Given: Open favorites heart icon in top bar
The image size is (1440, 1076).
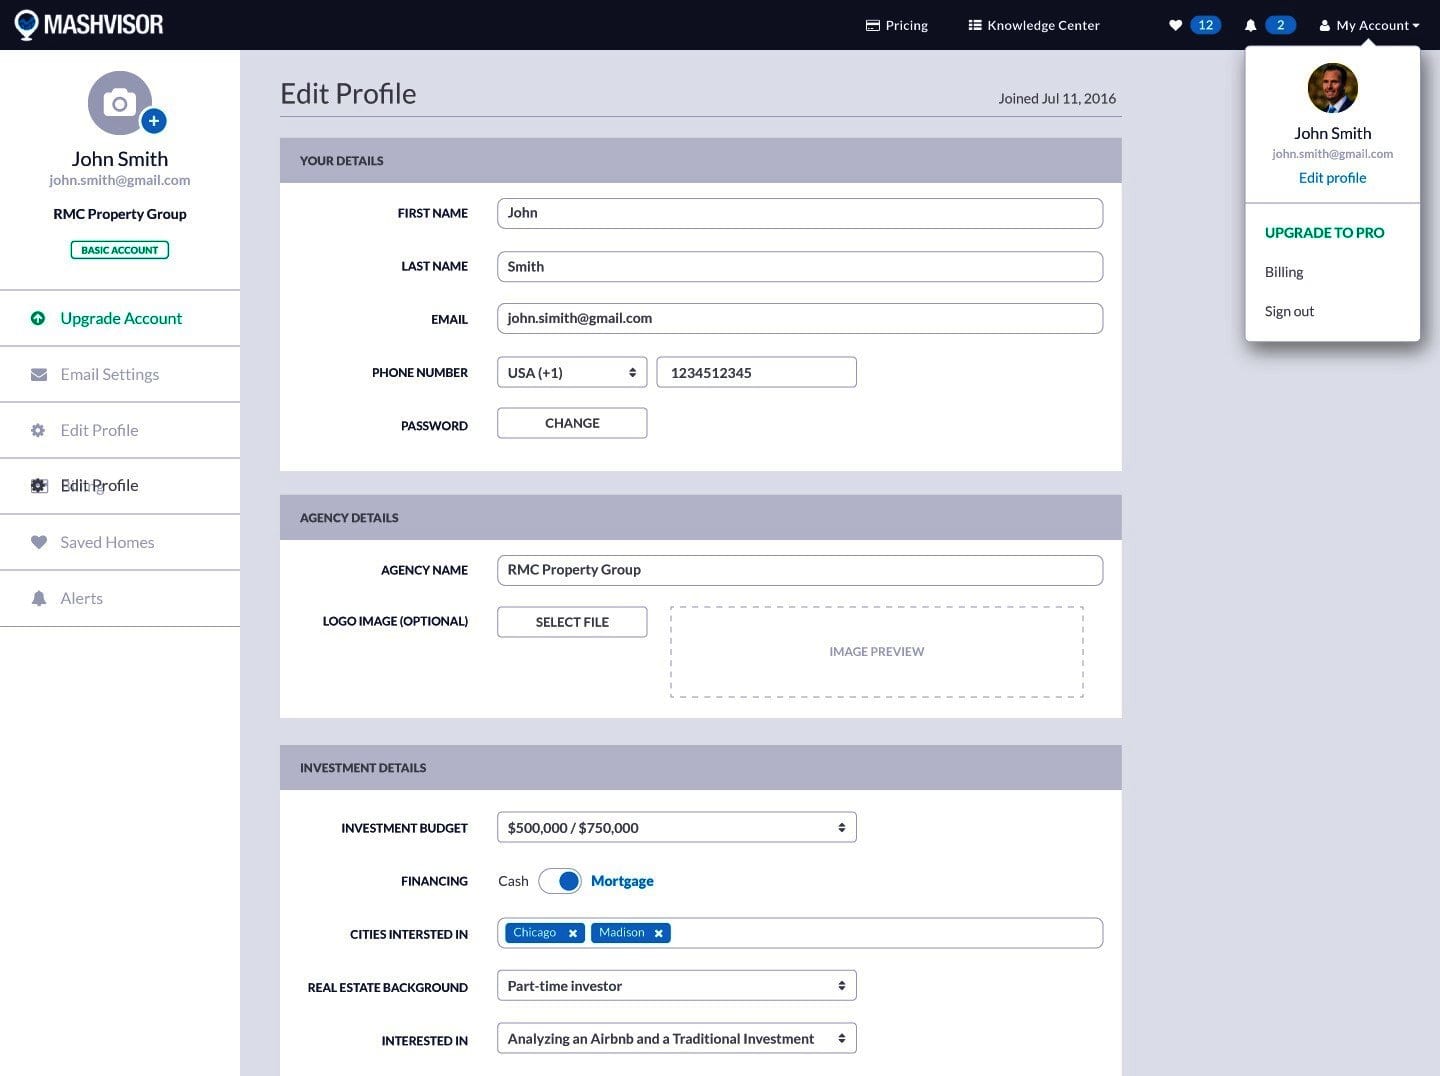Looking at the screenshot, I should tap(1176, 25).
